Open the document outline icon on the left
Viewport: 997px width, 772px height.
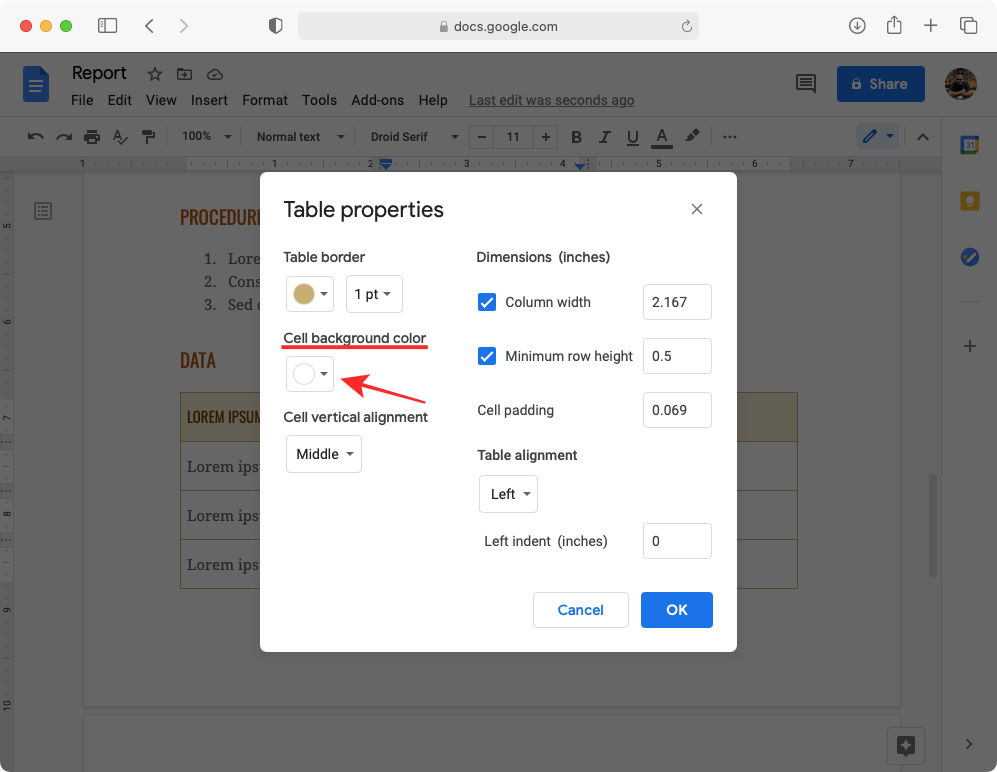coord(42,211)
